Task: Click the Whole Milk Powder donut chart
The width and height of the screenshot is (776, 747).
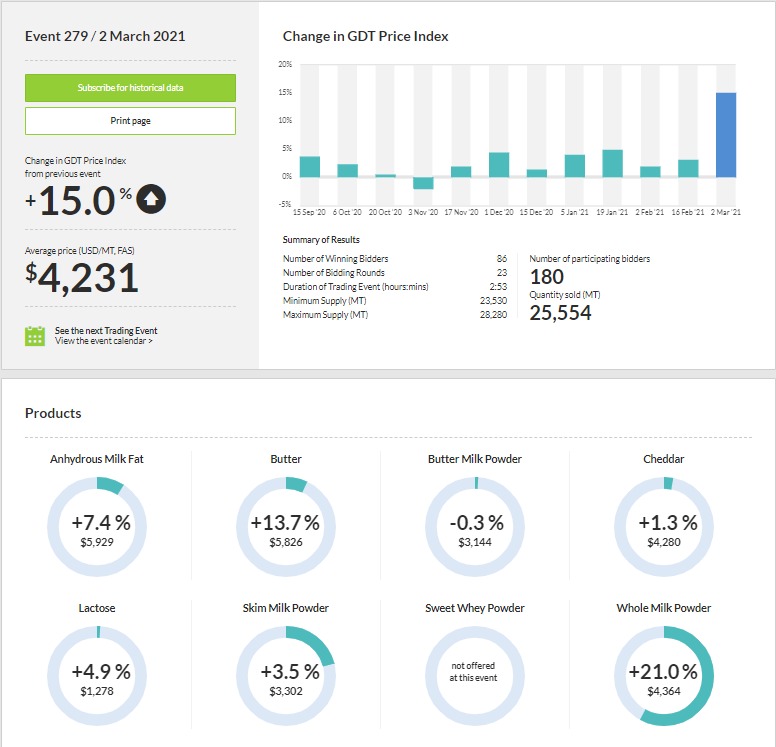Action: pos(663,677)
